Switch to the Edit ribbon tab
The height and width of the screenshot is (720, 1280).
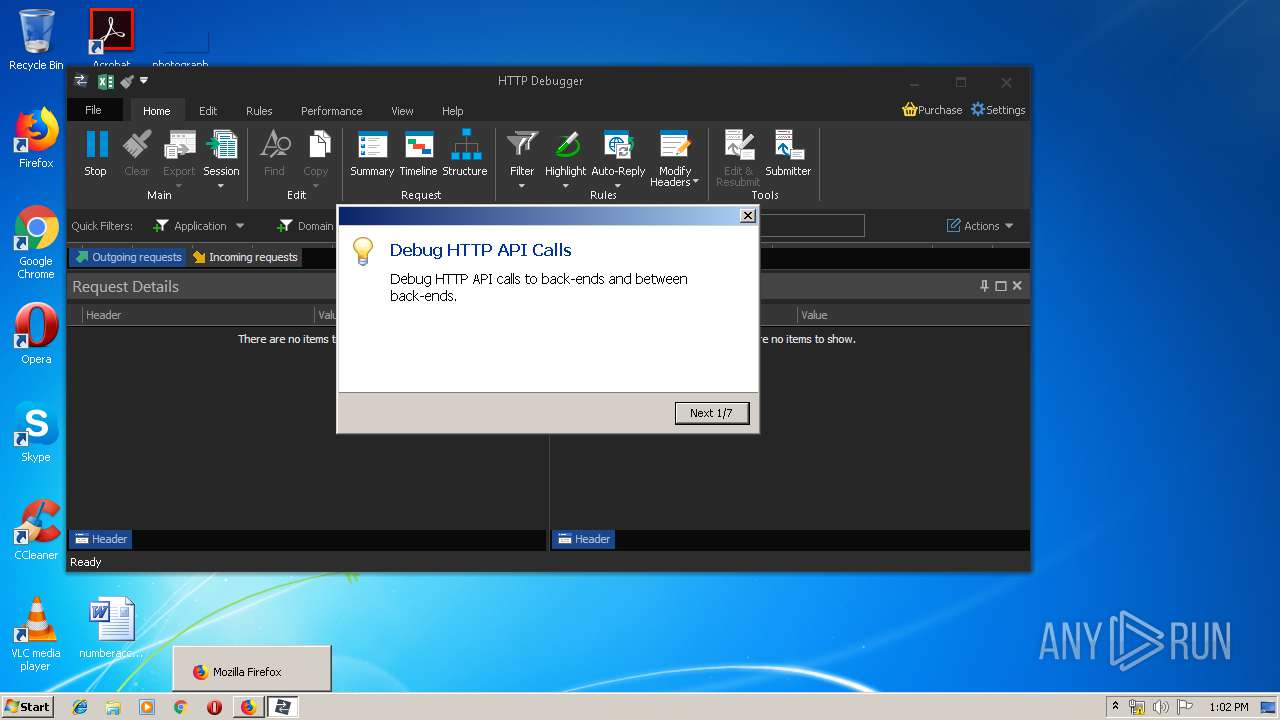click(208, 111)
